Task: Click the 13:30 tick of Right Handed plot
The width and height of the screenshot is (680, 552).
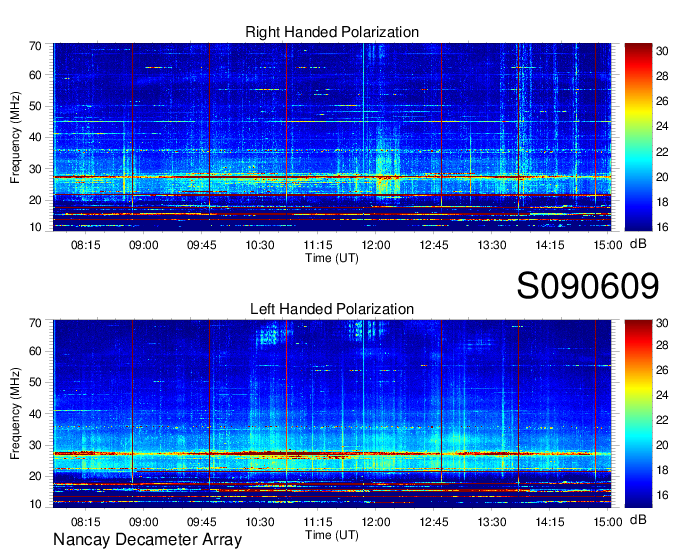Action: click(492, 245)
